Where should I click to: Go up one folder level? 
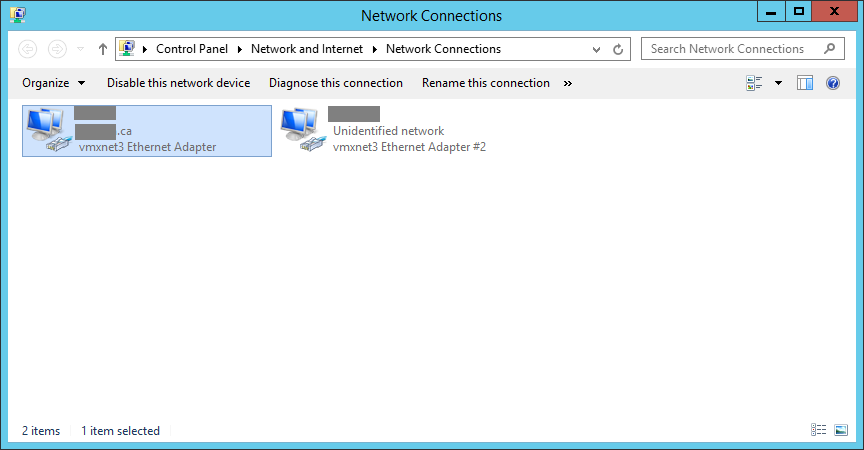coord(102,49)
